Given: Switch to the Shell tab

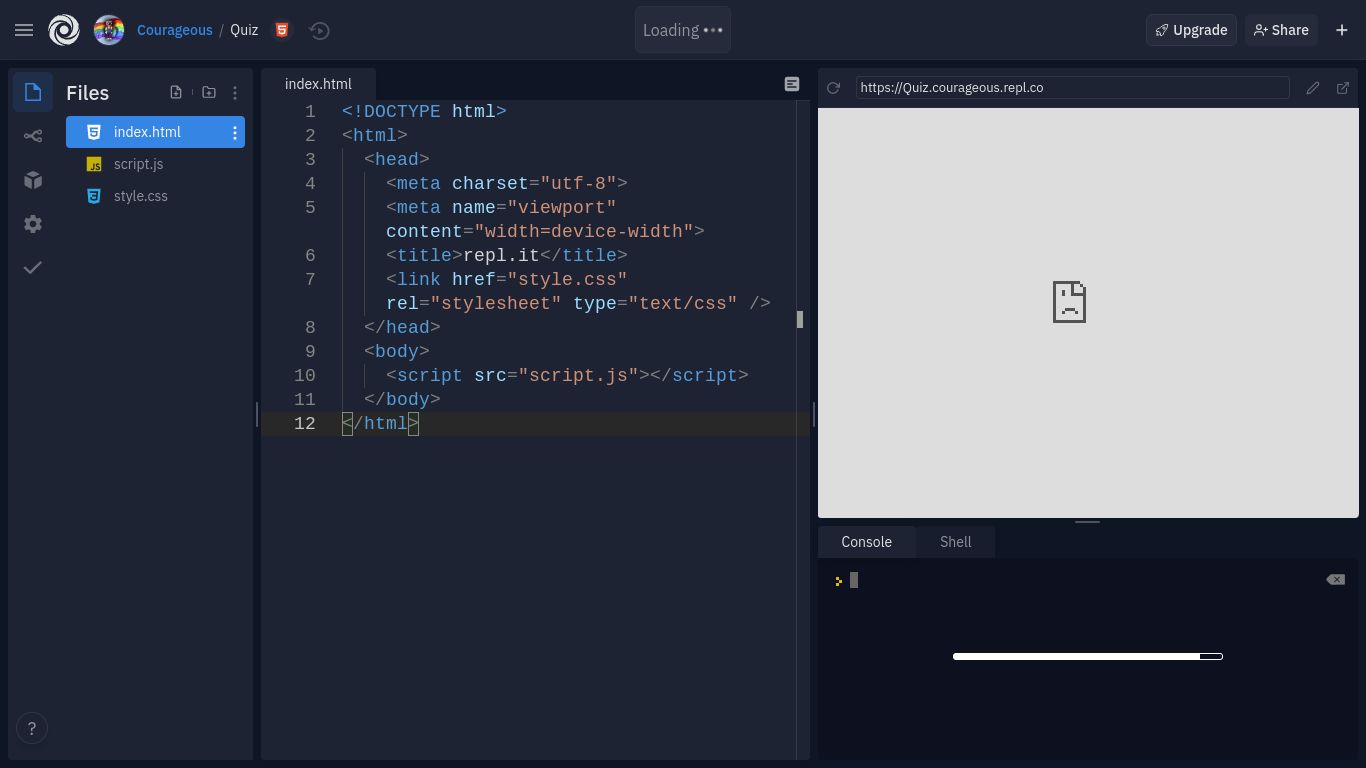Looking at the screenshot, I should click(x=955, y=542).
